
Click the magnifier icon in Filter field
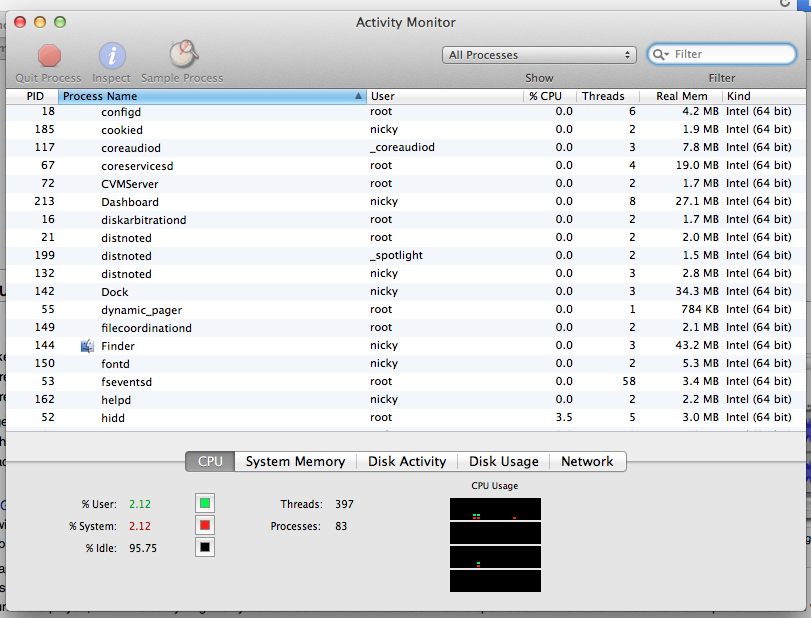(x=661, y=55)
